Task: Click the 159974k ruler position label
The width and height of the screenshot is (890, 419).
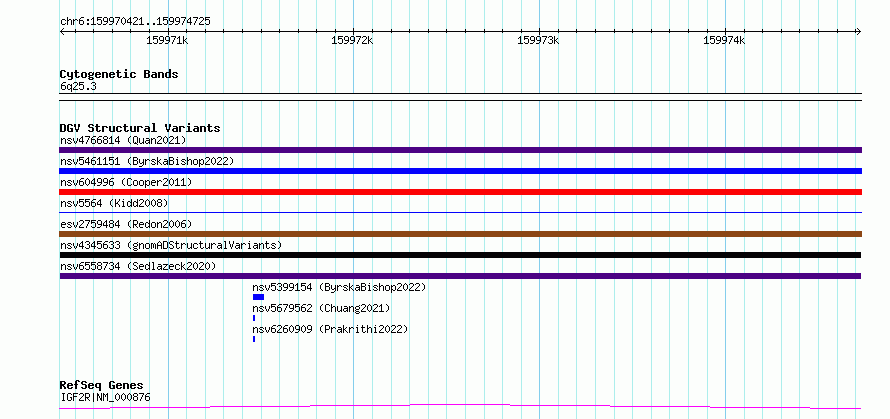Action: click(x=724, y=40)
